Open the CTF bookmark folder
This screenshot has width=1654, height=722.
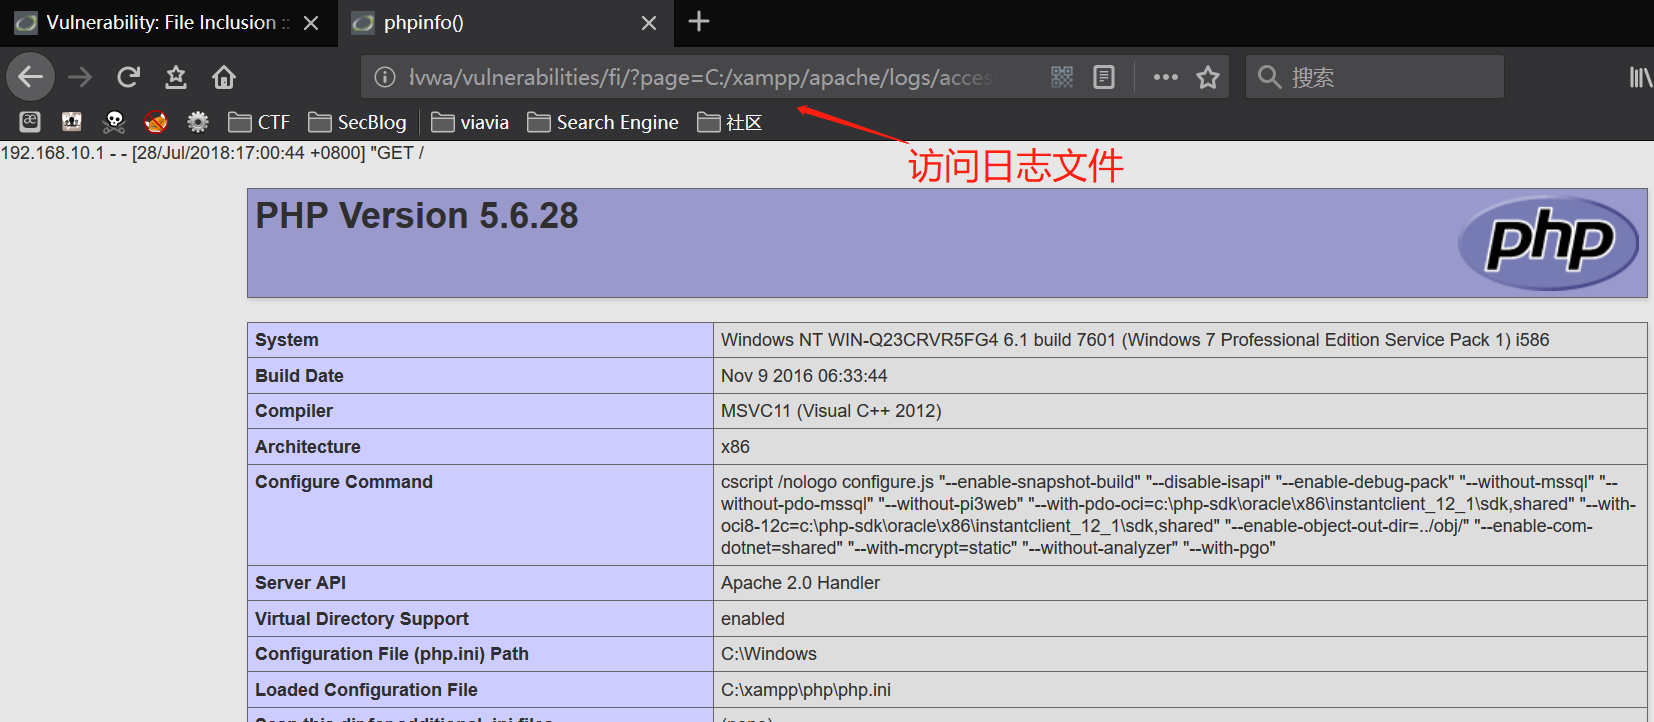coord(259,122)
